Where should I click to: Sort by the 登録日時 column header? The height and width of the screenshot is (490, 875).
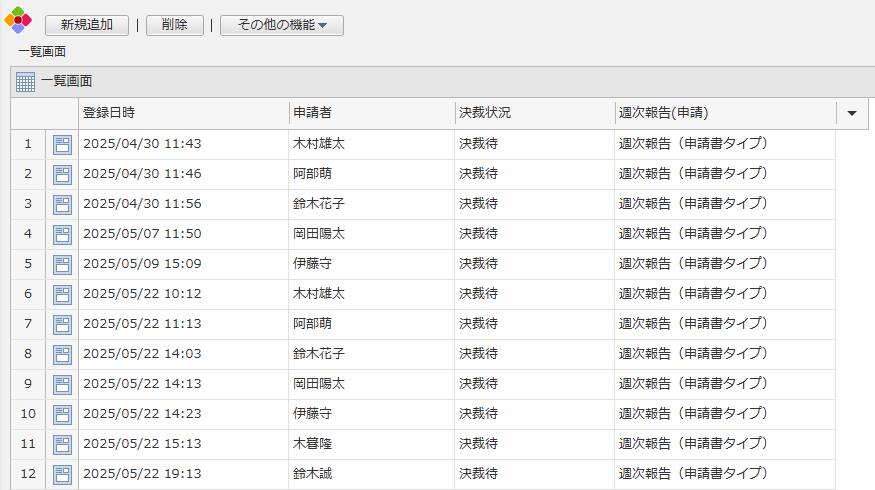pos(183,113)
